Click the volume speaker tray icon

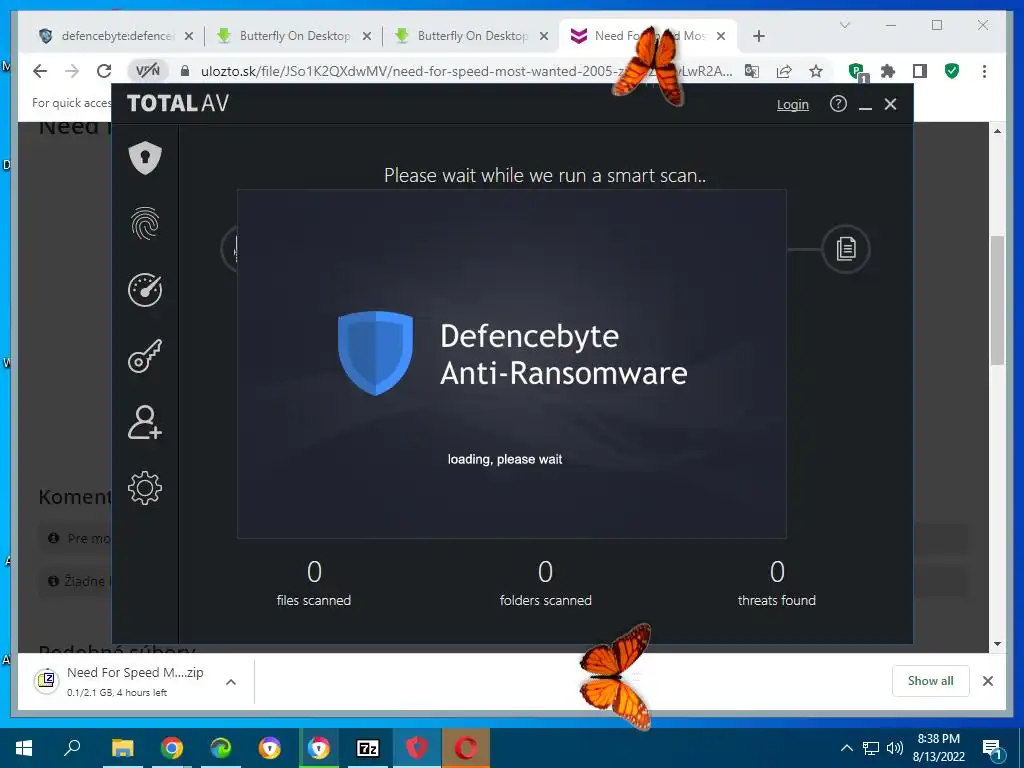click(895, 748)
